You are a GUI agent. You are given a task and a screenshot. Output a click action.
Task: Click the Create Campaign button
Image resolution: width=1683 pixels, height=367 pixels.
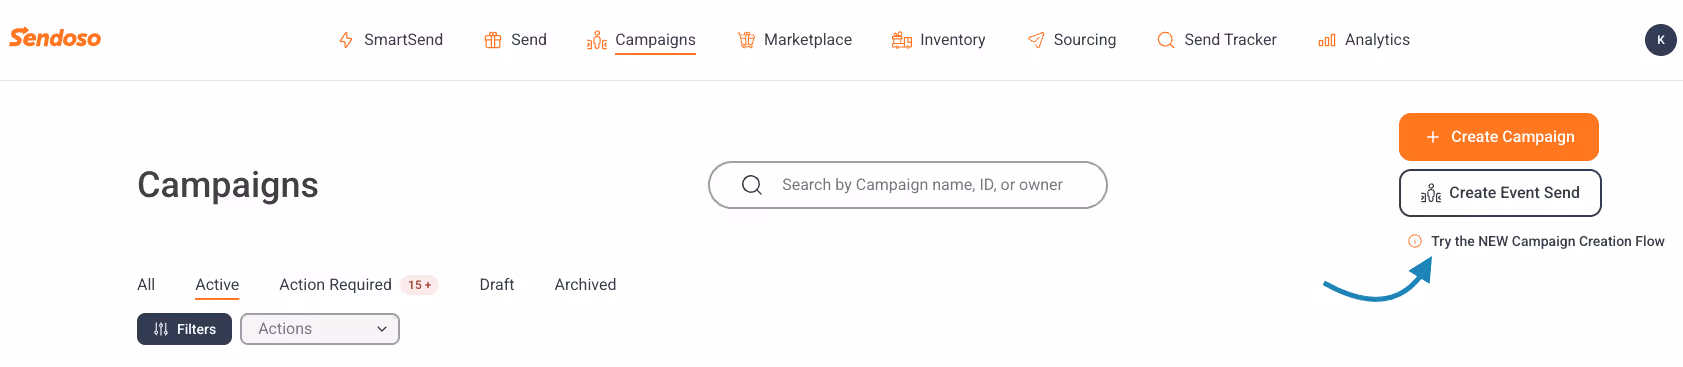(1499, 137)
